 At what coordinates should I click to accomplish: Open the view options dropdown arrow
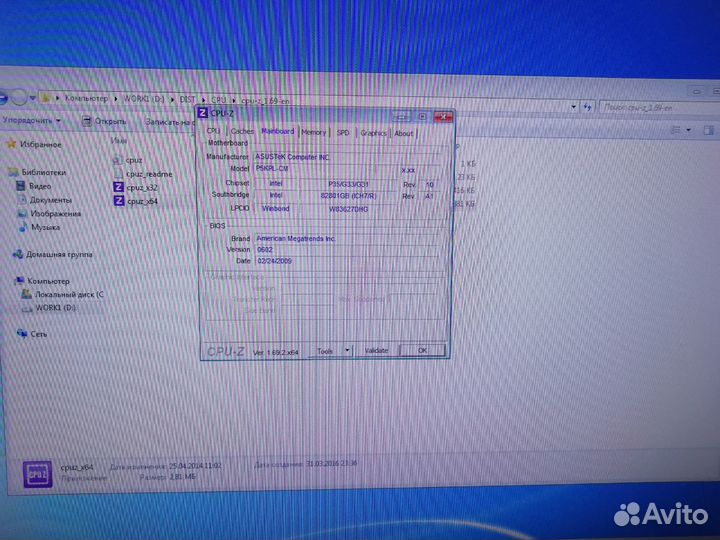coord(688,130)
